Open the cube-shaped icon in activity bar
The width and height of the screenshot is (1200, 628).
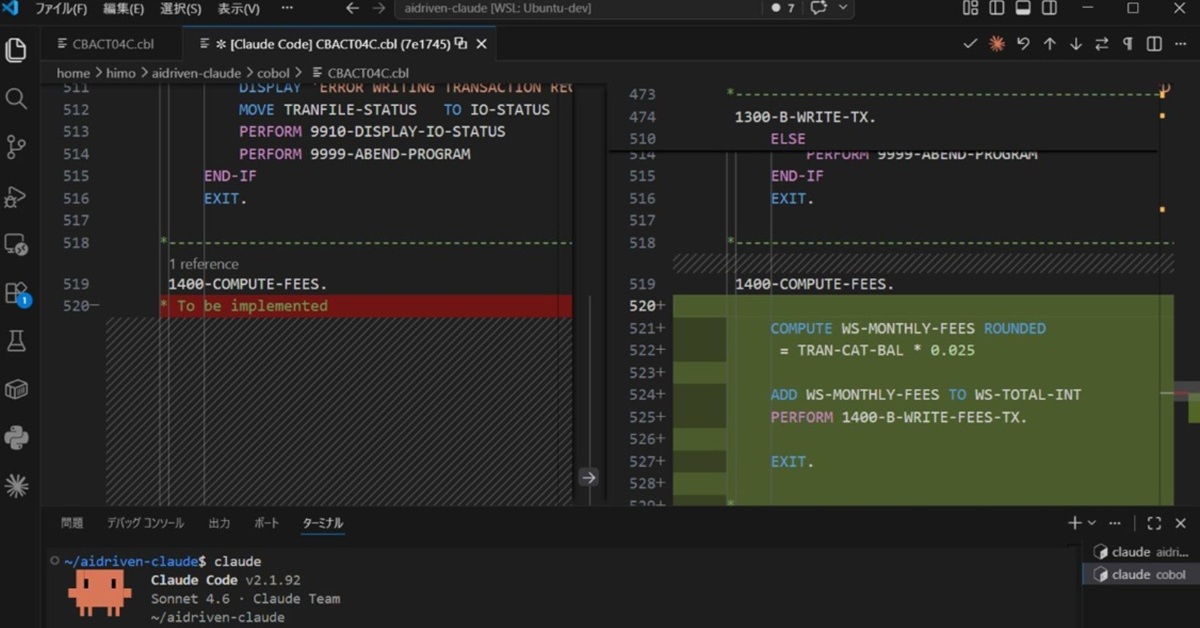click(x=16, y=390)
